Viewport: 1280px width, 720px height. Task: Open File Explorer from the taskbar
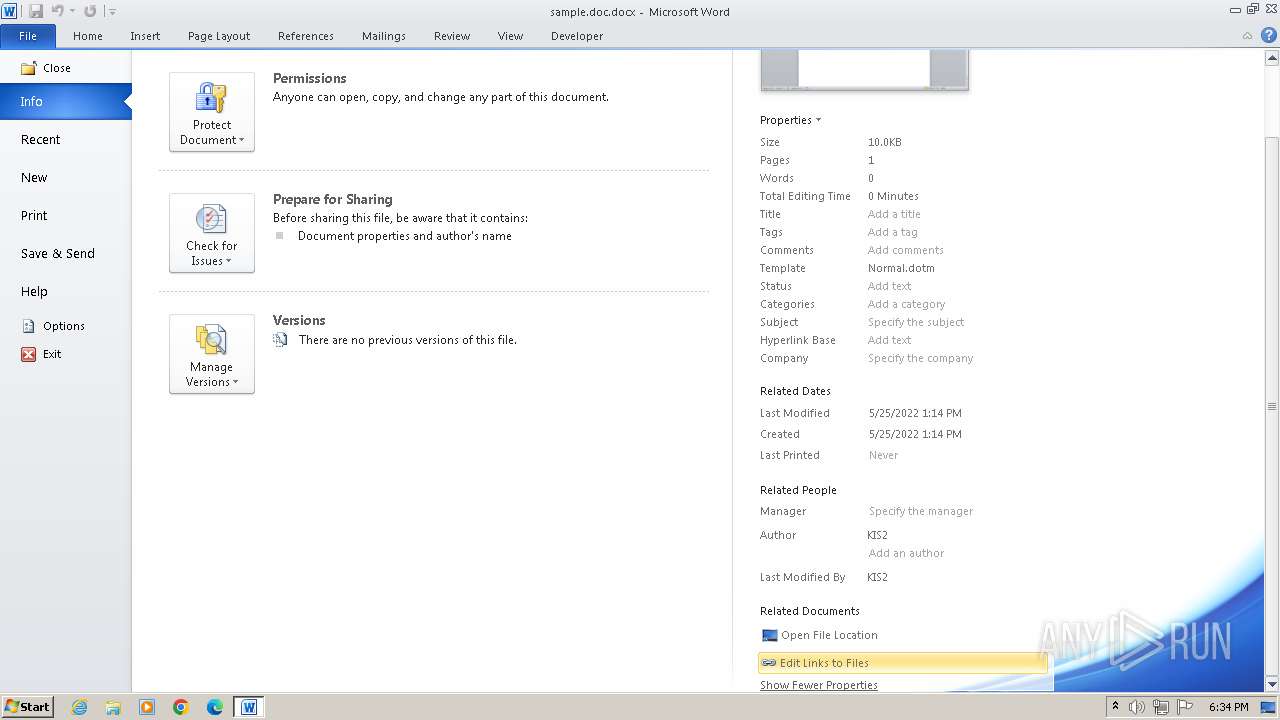[113, 707]
